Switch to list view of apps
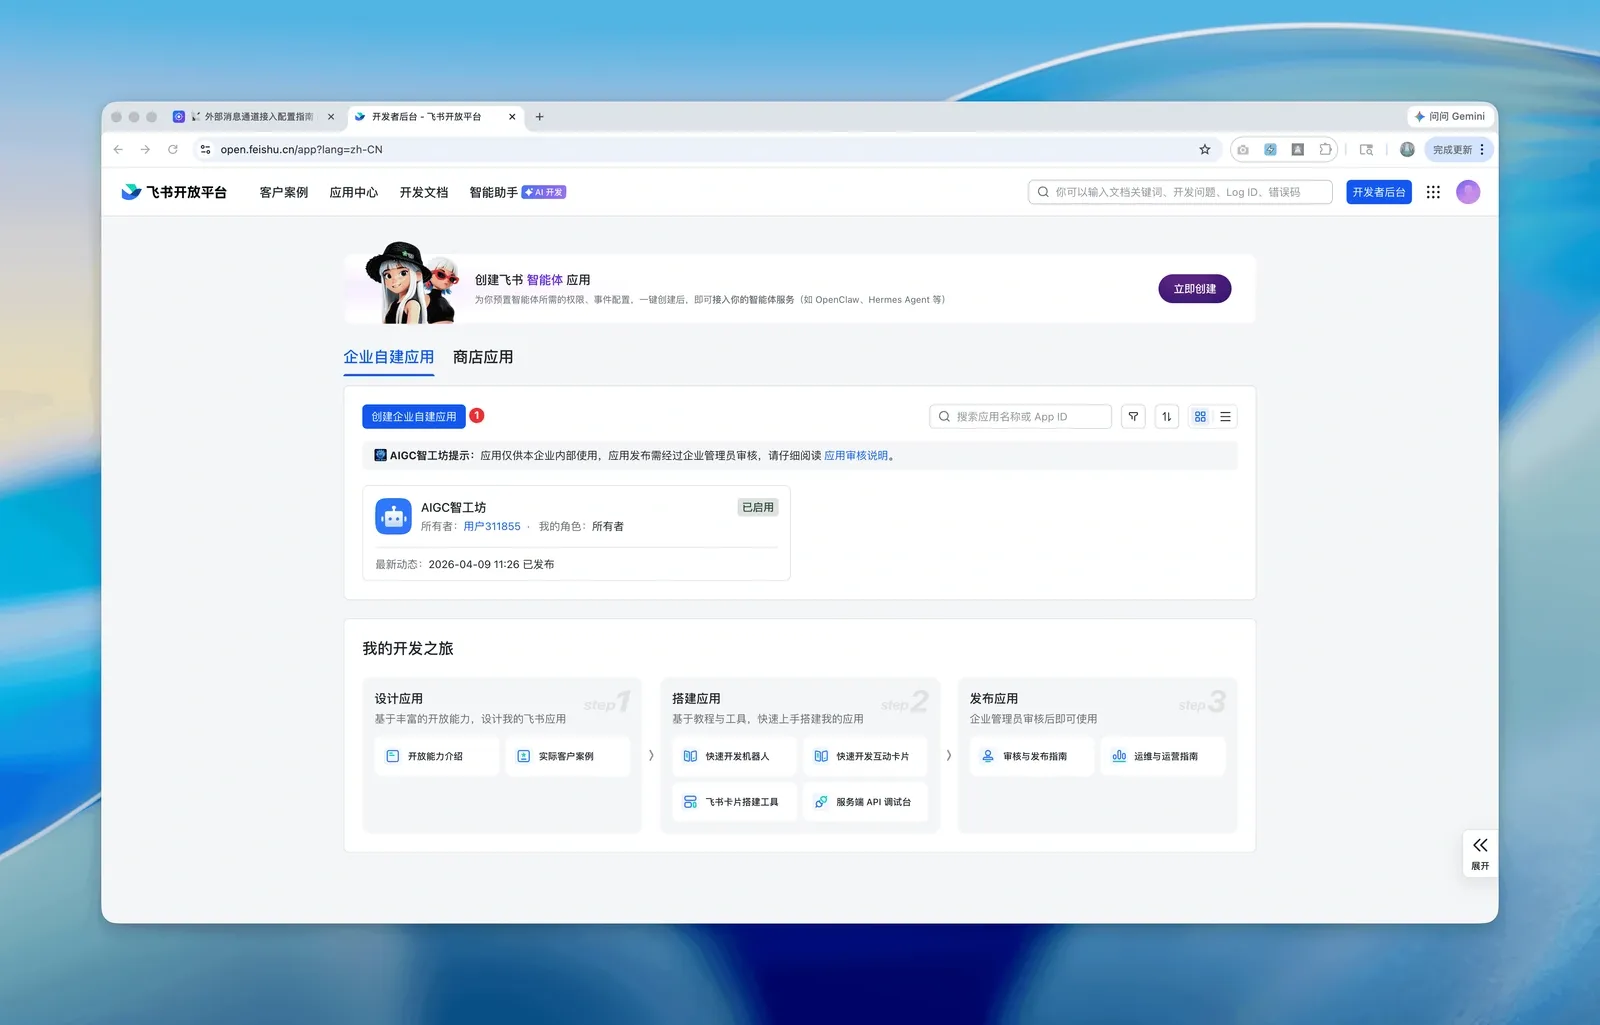Screen dimensions: 1600x1025 (1225, 417)
